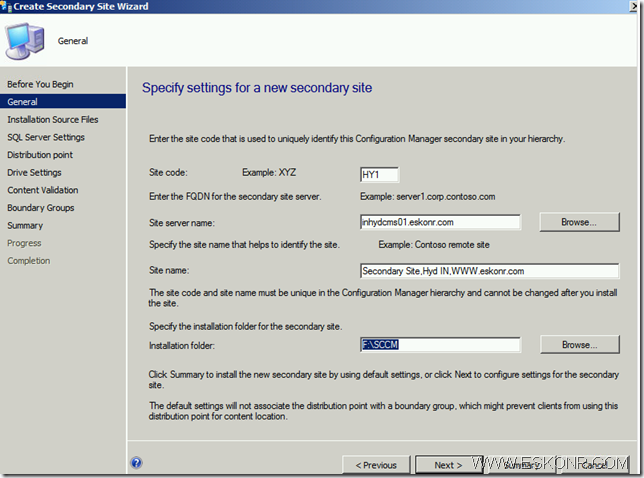Open Boundary Groups step

(x=41, y=208)
